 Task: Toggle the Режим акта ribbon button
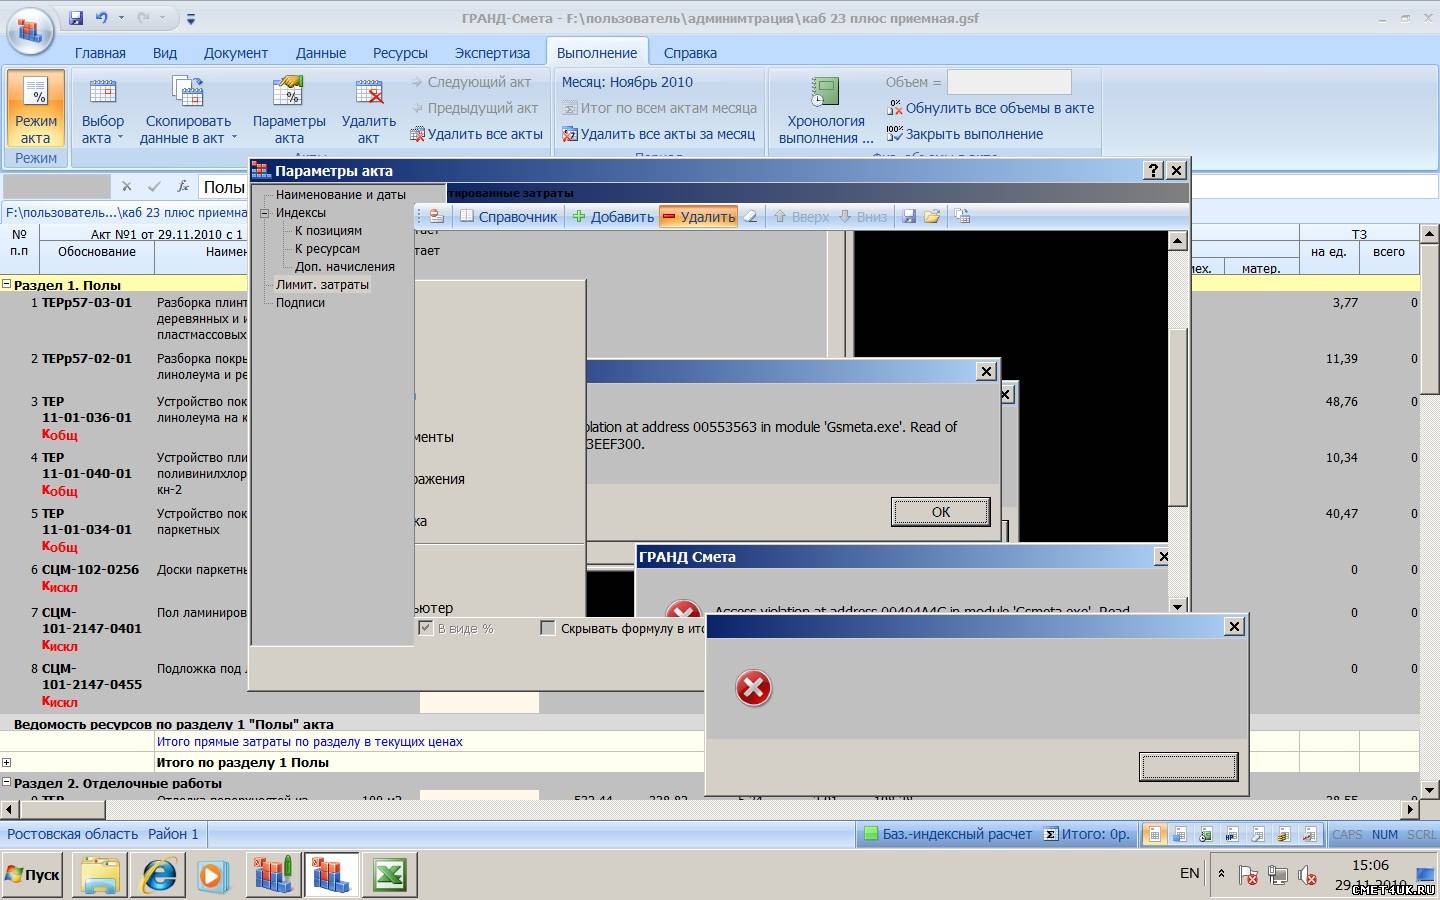coord(36,109)
